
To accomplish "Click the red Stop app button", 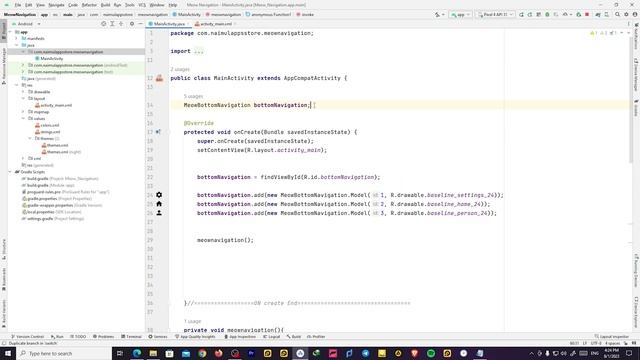I will click(x=587, y=15).
